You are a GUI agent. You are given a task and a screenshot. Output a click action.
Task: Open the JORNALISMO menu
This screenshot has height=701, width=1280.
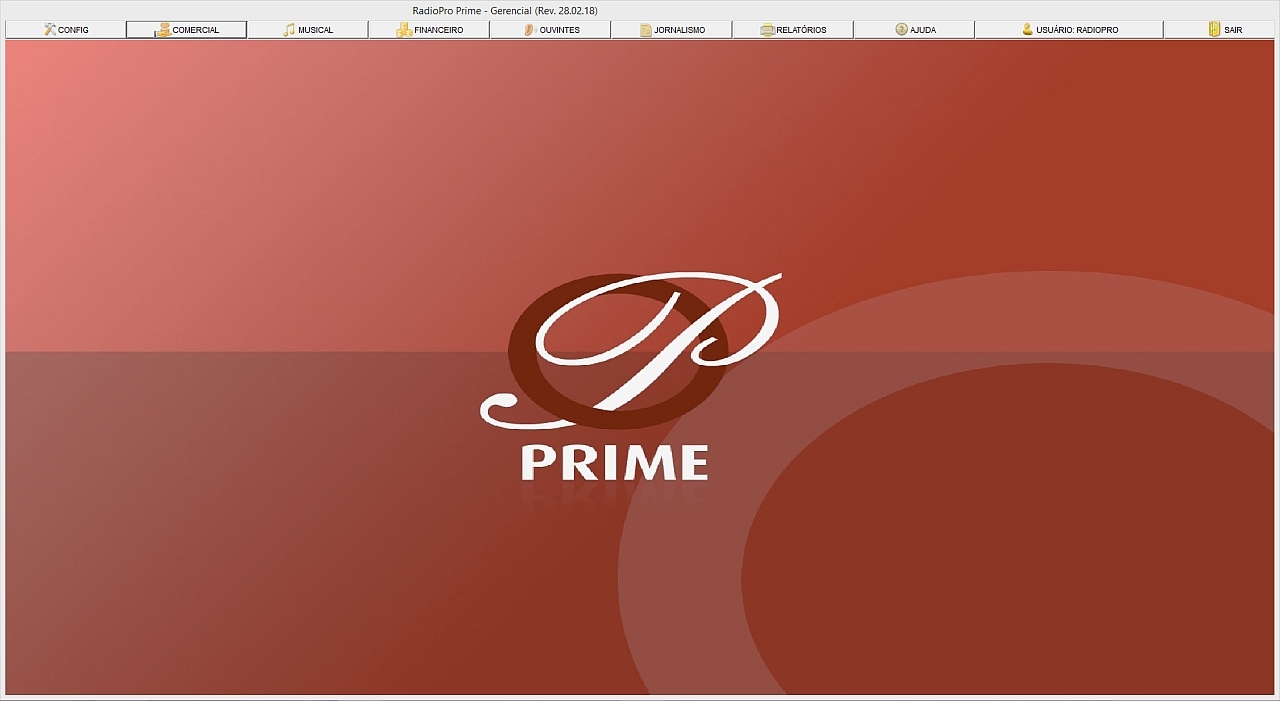click(672, 30)
